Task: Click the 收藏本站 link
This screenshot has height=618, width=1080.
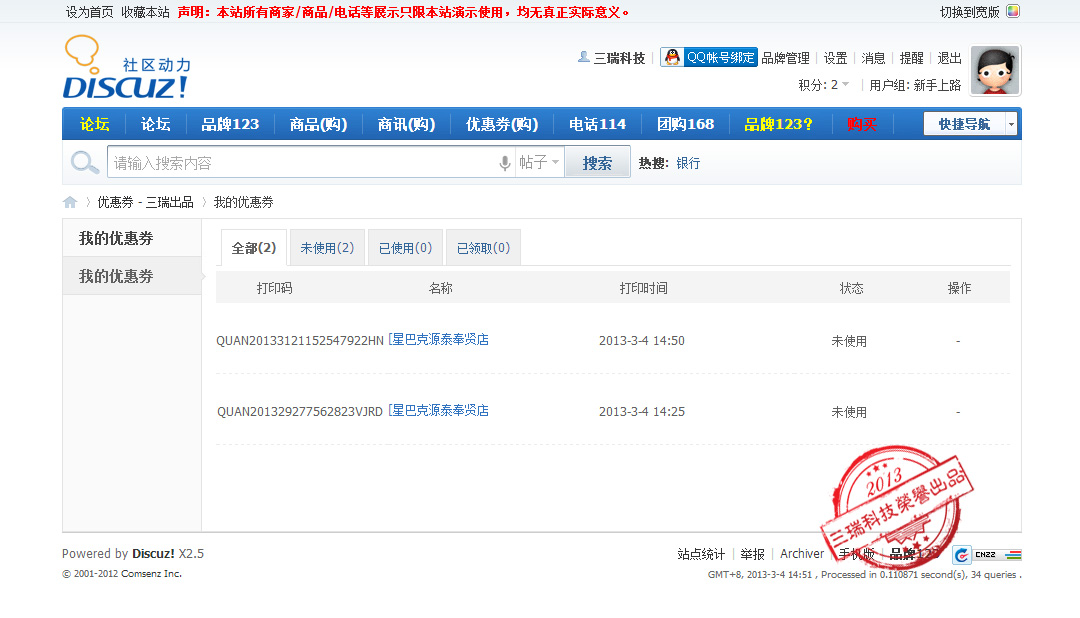Action: (145, 12)
